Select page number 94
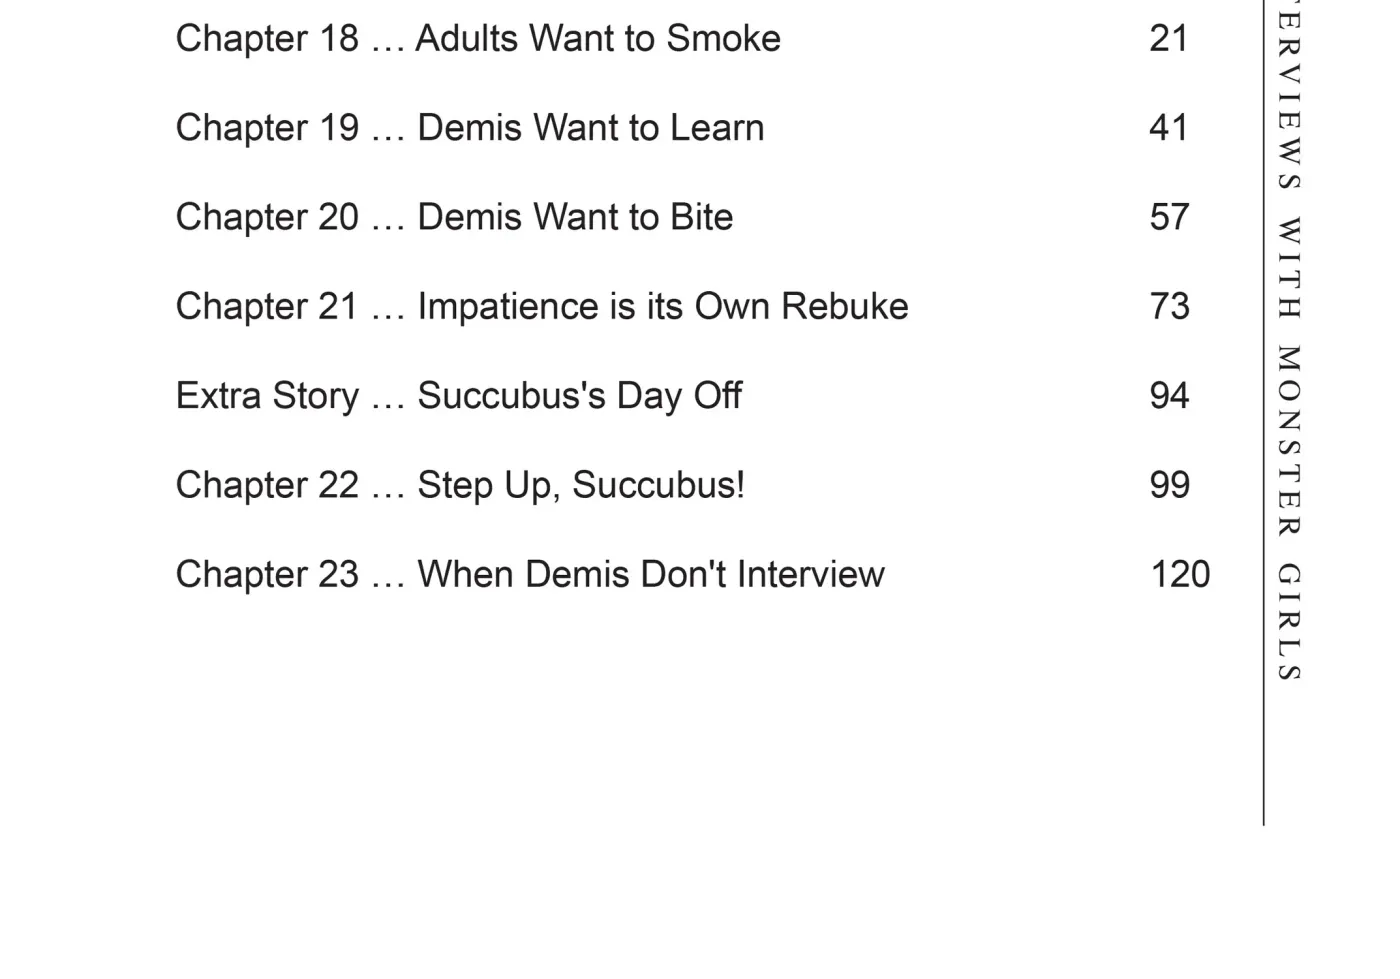1400x979 pixels. click(1170, 396)
